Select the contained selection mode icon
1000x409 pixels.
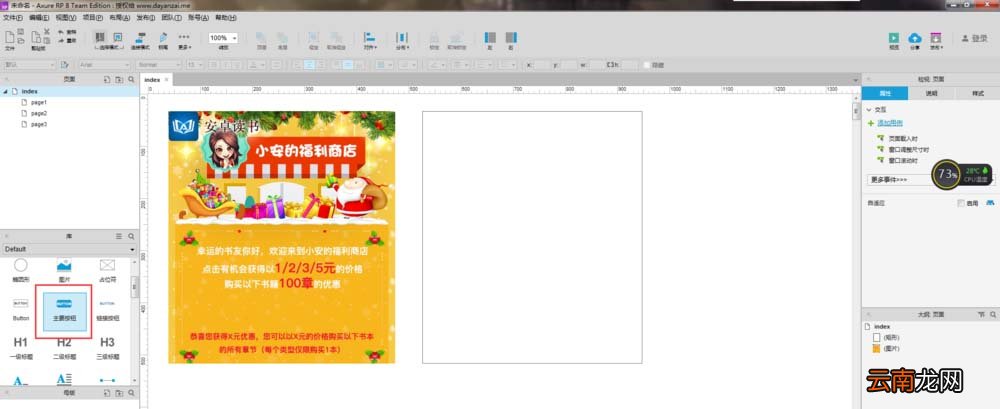click(x=117, y=38)
